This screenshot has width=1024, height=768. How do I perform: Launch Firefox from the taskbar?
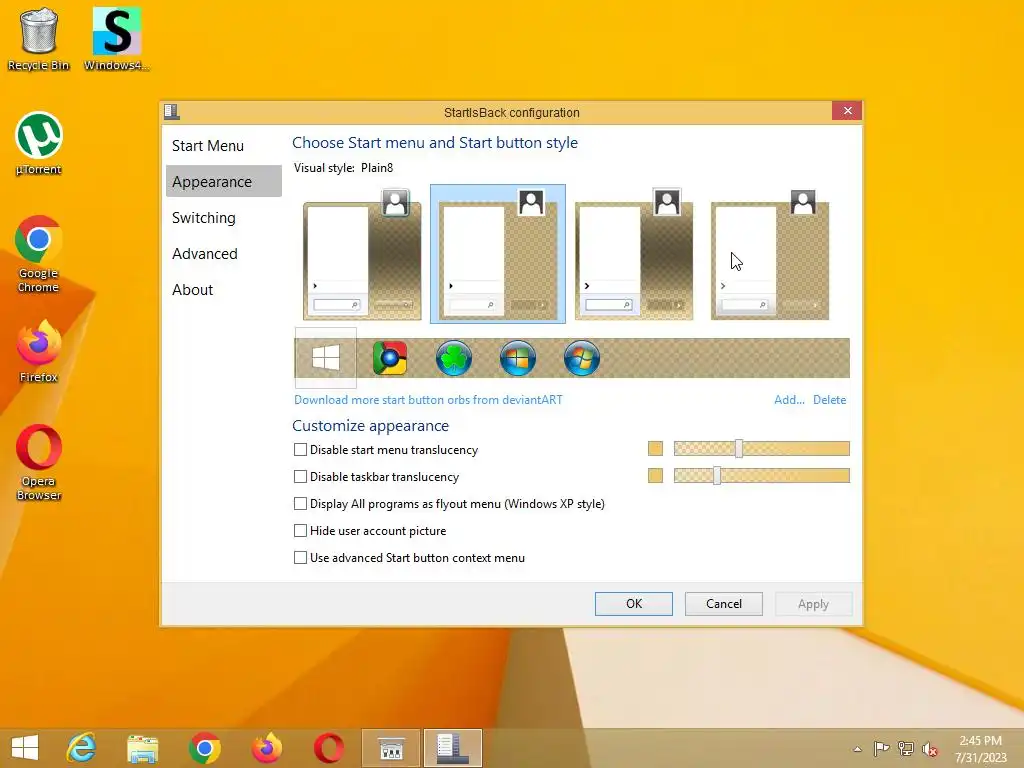pyautogui.click(x=266, y=748)
